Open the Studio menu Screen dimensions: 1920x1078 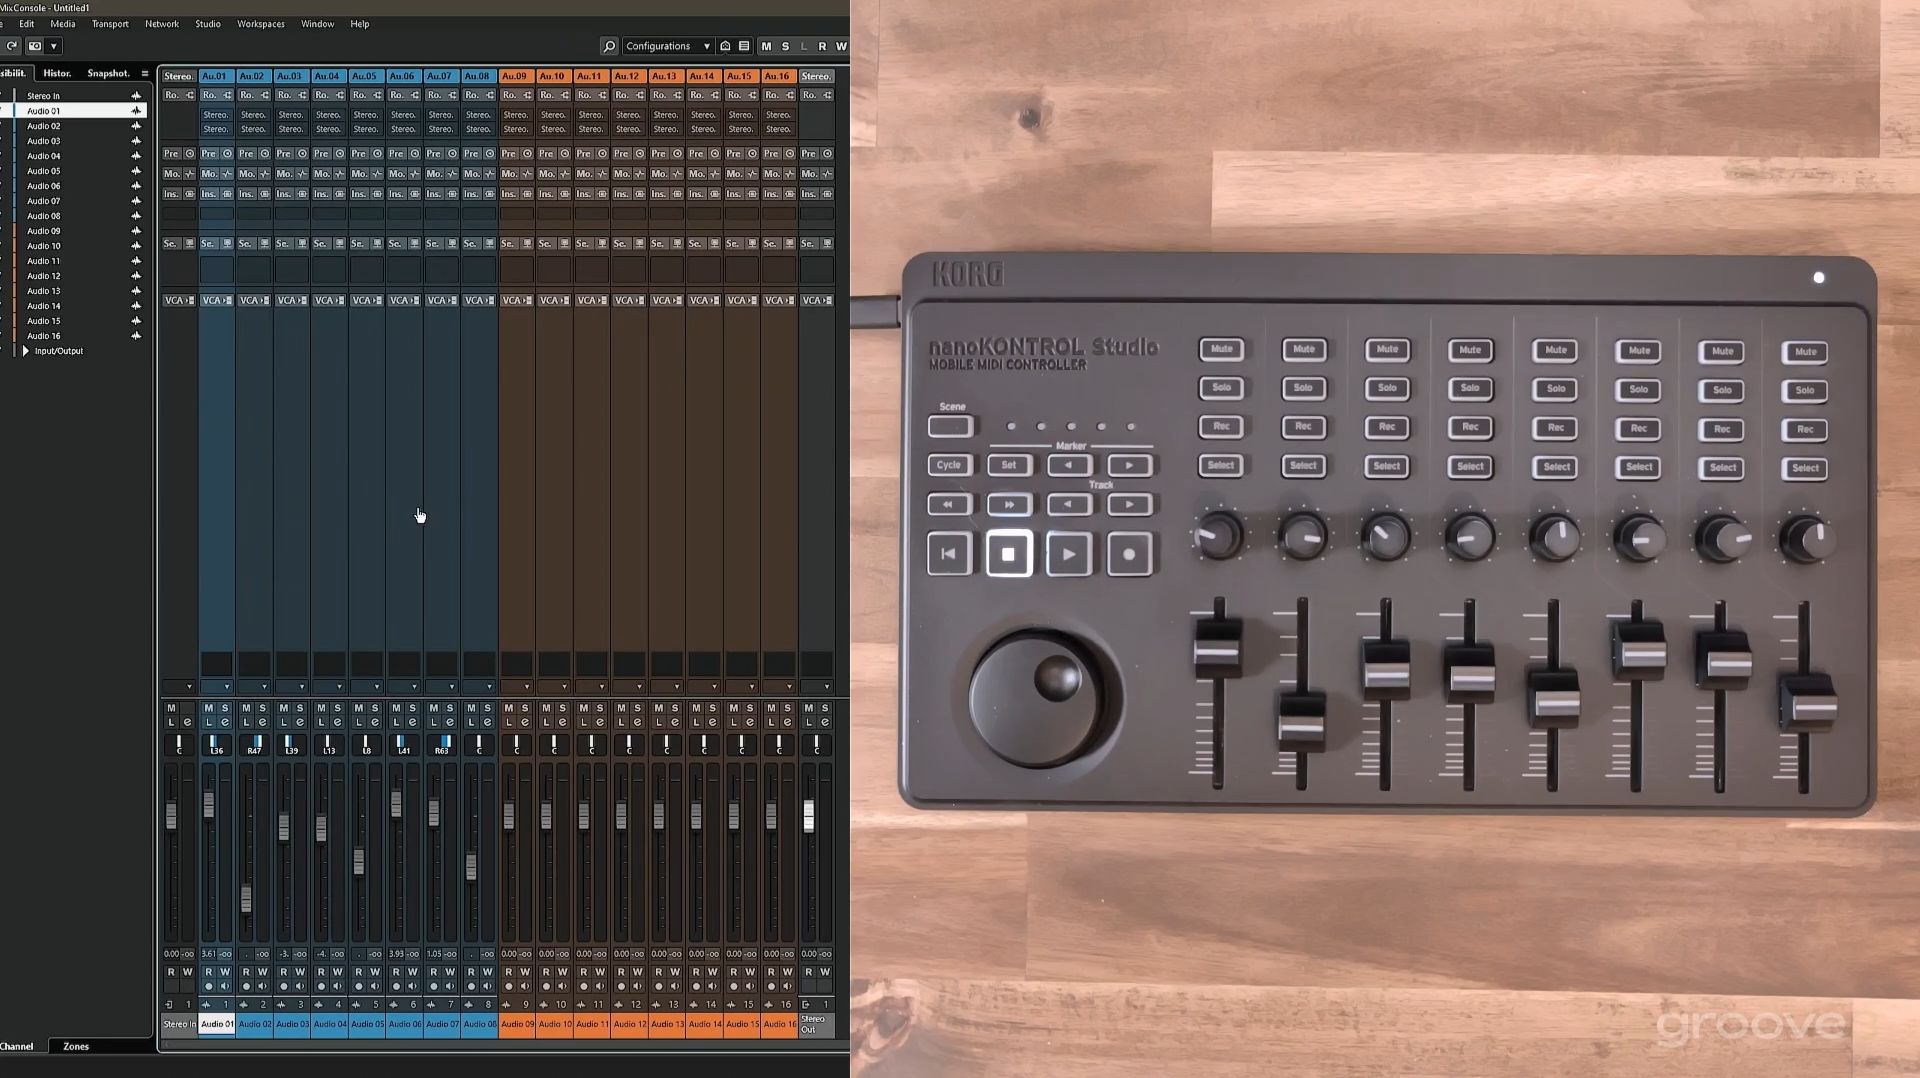pyautogui.click(x=208, y=24)
